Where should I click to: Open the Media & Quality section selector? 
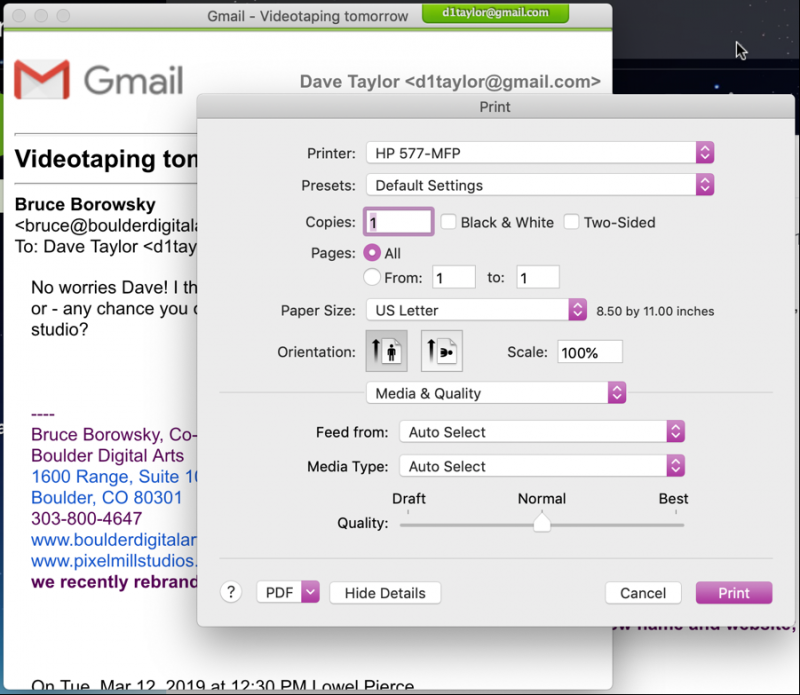(x=496, y=392)
